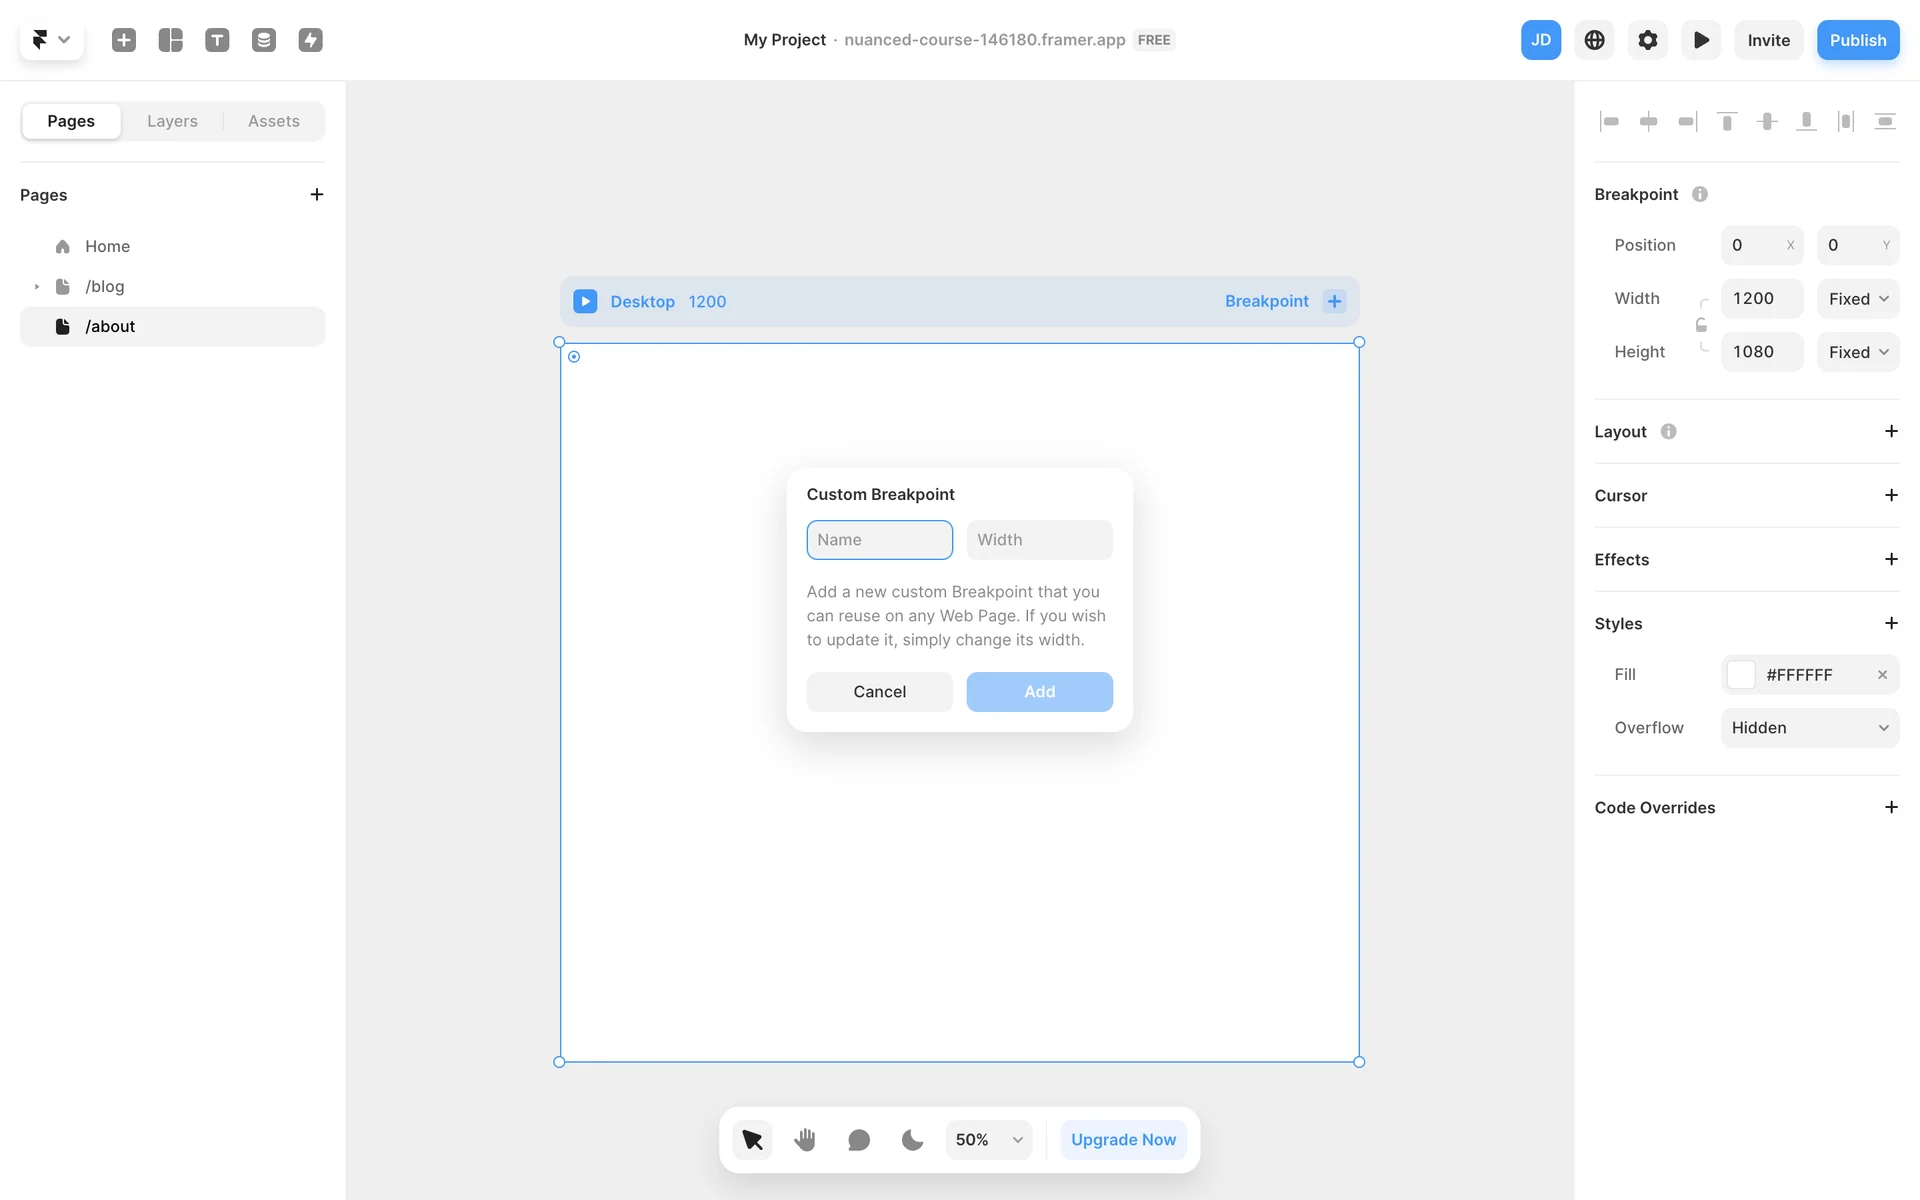
Task: Toggle the width-height aspect ratio lock
Action: point(1701,325)
